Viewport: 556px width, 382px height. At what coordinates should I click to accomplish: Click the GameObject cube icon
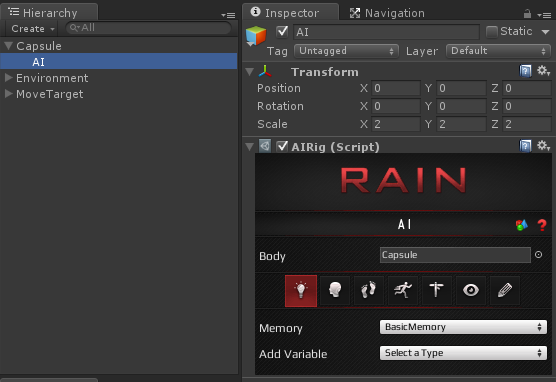[x=256, y=36]
